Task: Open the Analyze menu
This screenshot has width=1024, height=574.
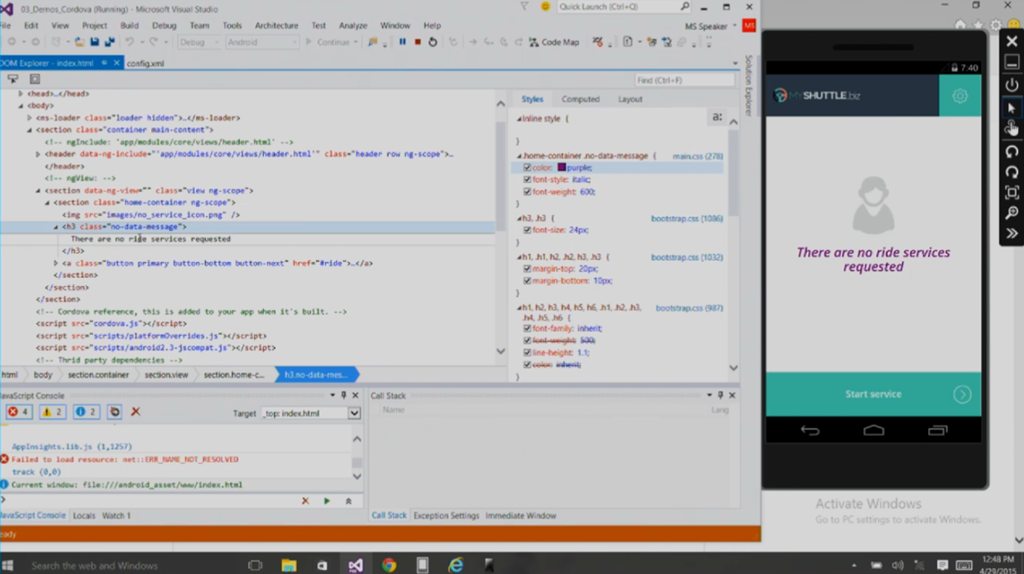Action: [353, 25]
